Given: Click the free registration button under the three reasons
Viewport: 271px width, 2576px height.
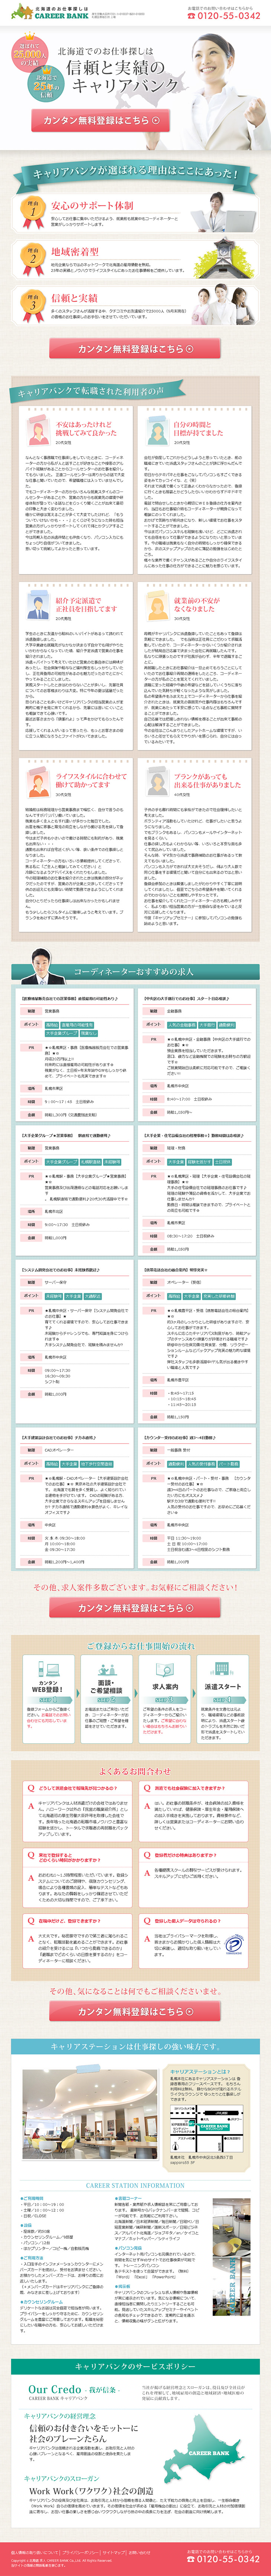Looking at the screenshot, I should [135, 349].
